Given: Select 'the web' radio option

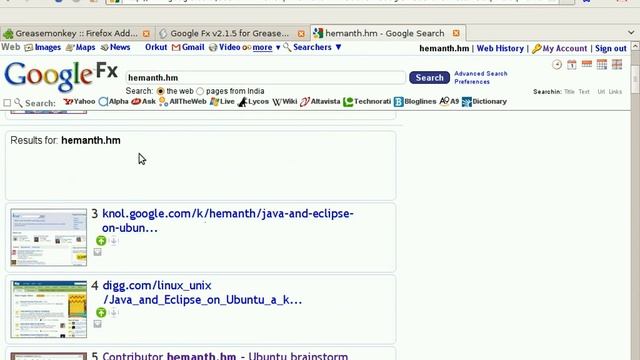Looking at the screenshot, I should 160,91.
